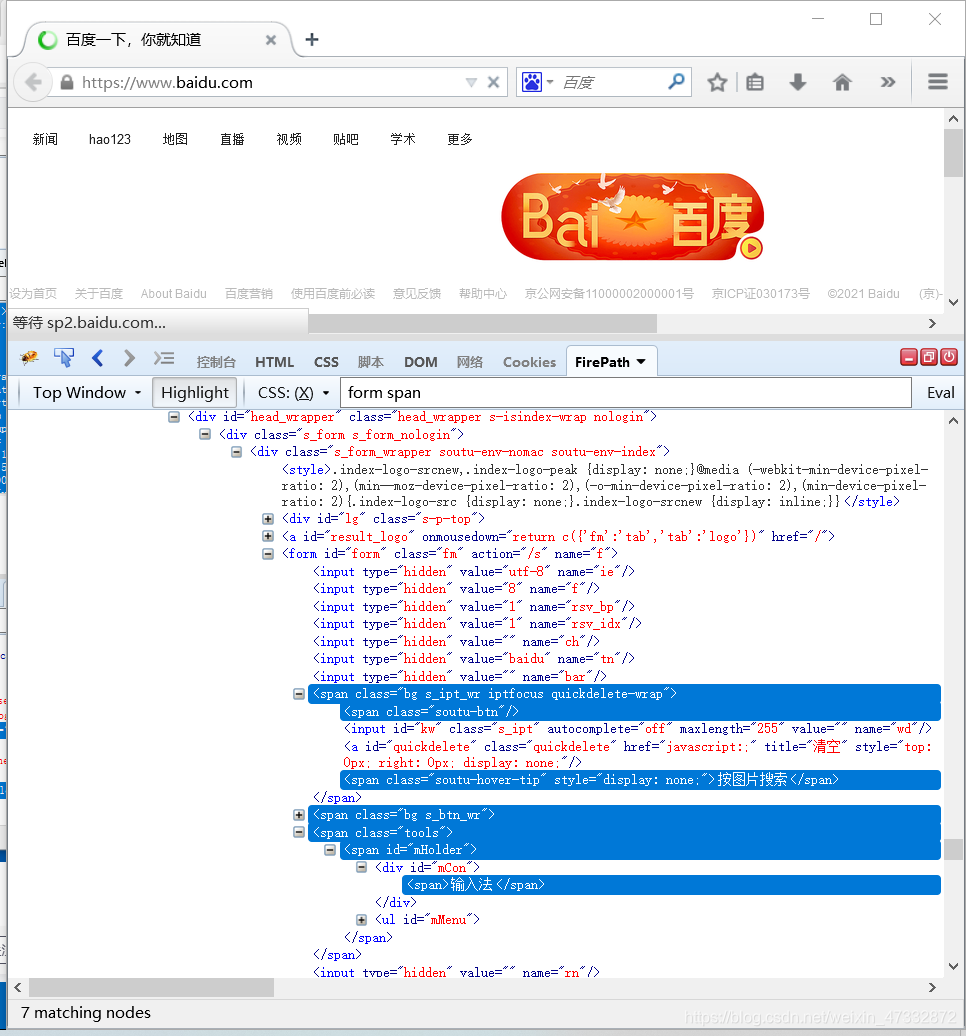
Task: Open the browser hamburger menu
Action: click(x=938, y=82)
